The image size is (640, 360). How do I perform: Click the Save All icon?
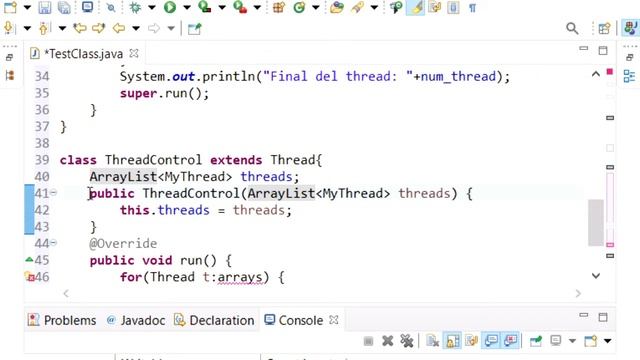coord(64,7)
